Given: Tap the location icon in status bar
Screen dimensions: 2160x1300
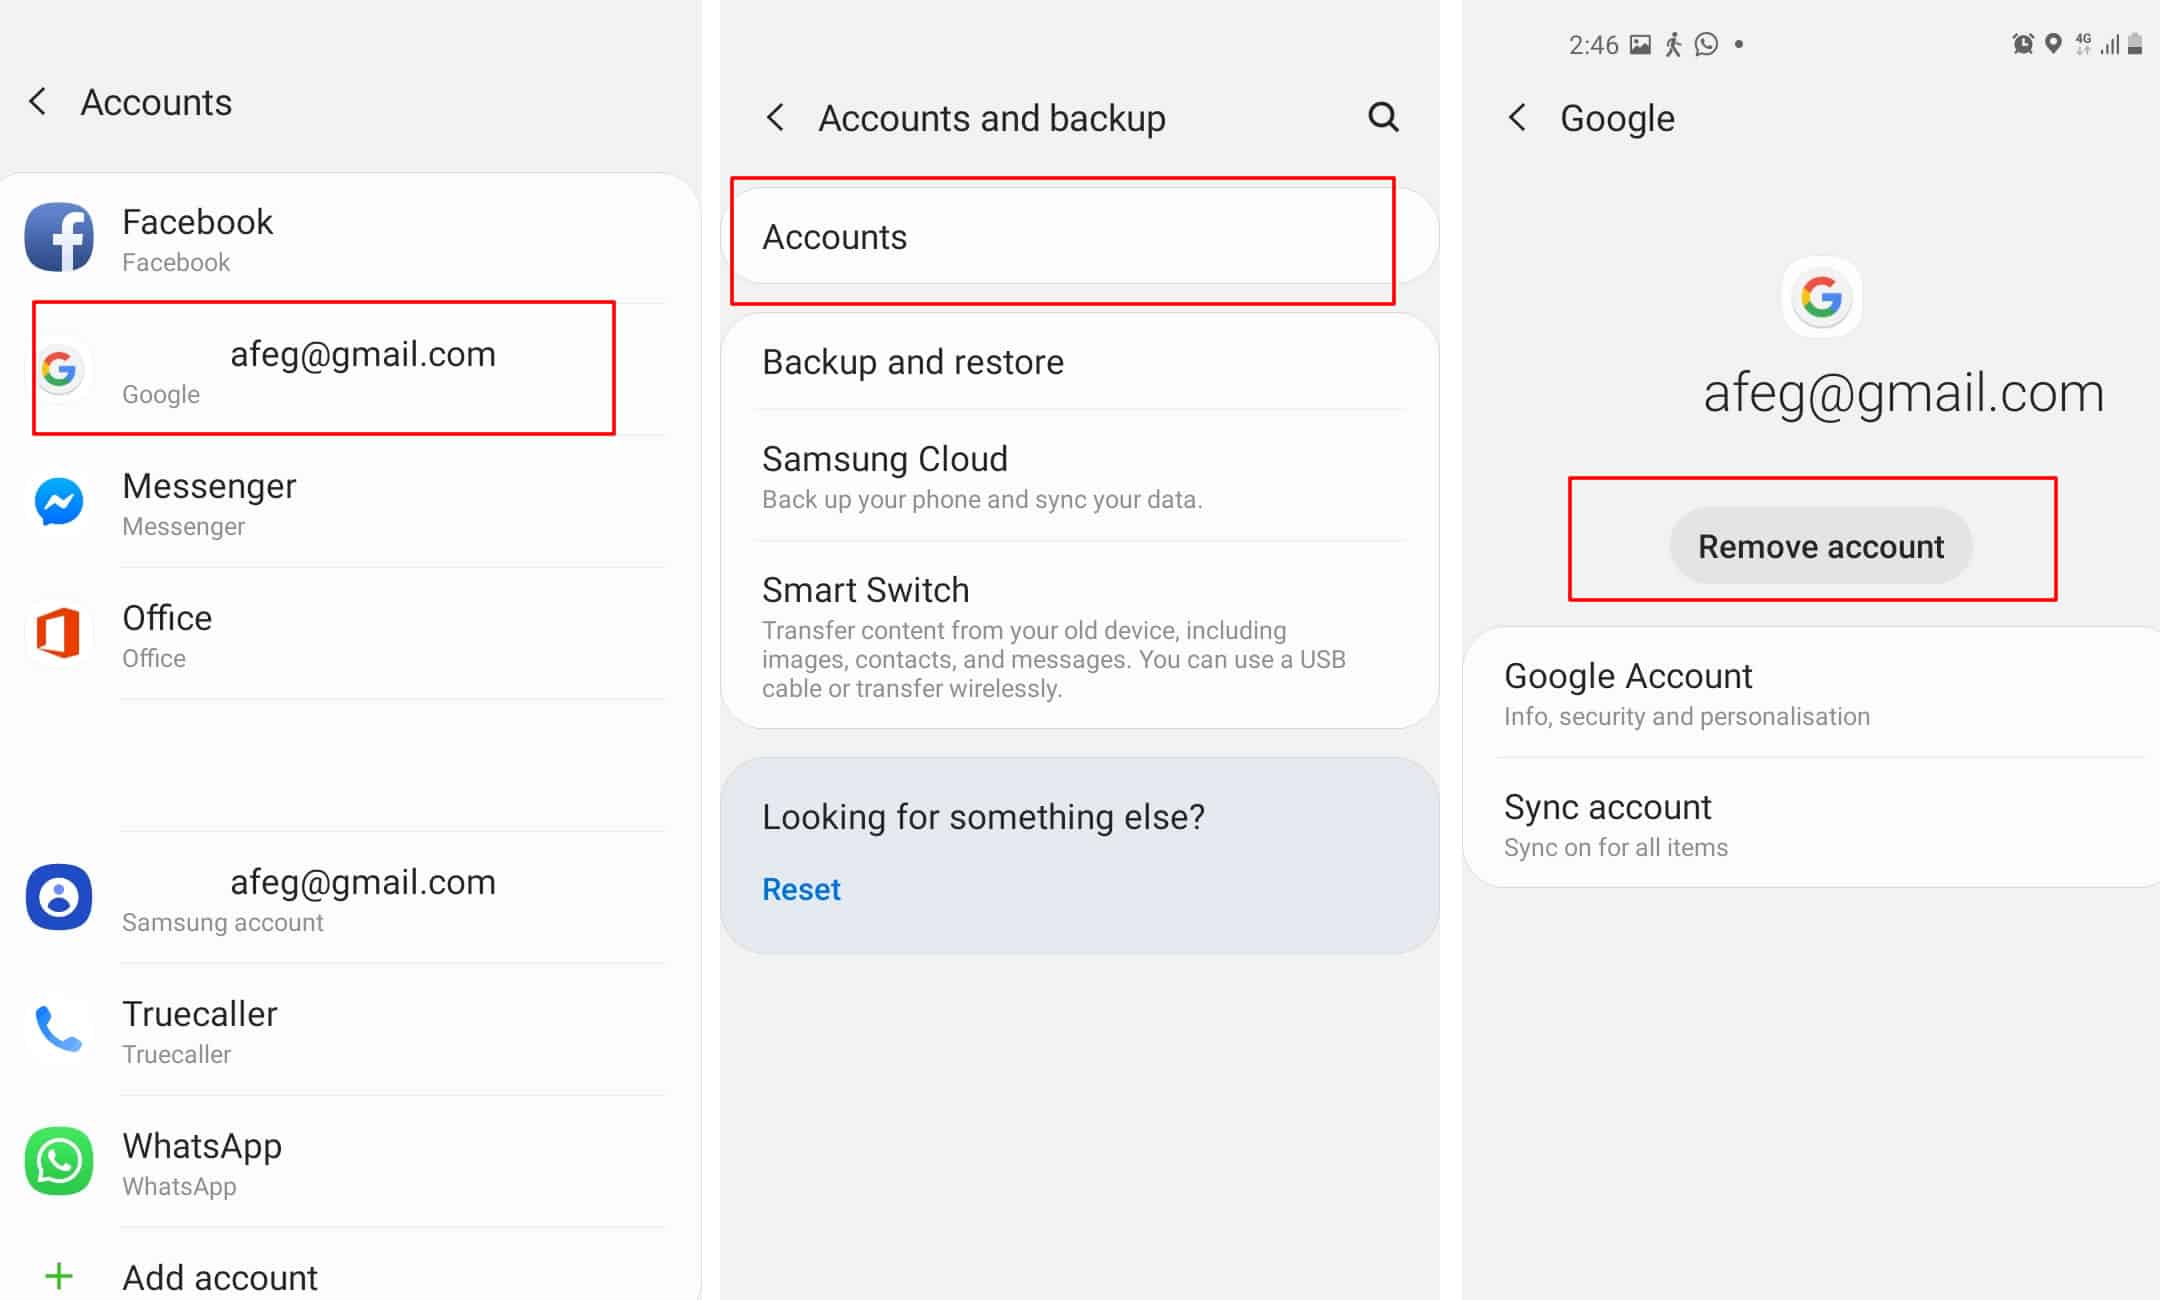Looking at the screenshot, I should [x=2053, y=44].
